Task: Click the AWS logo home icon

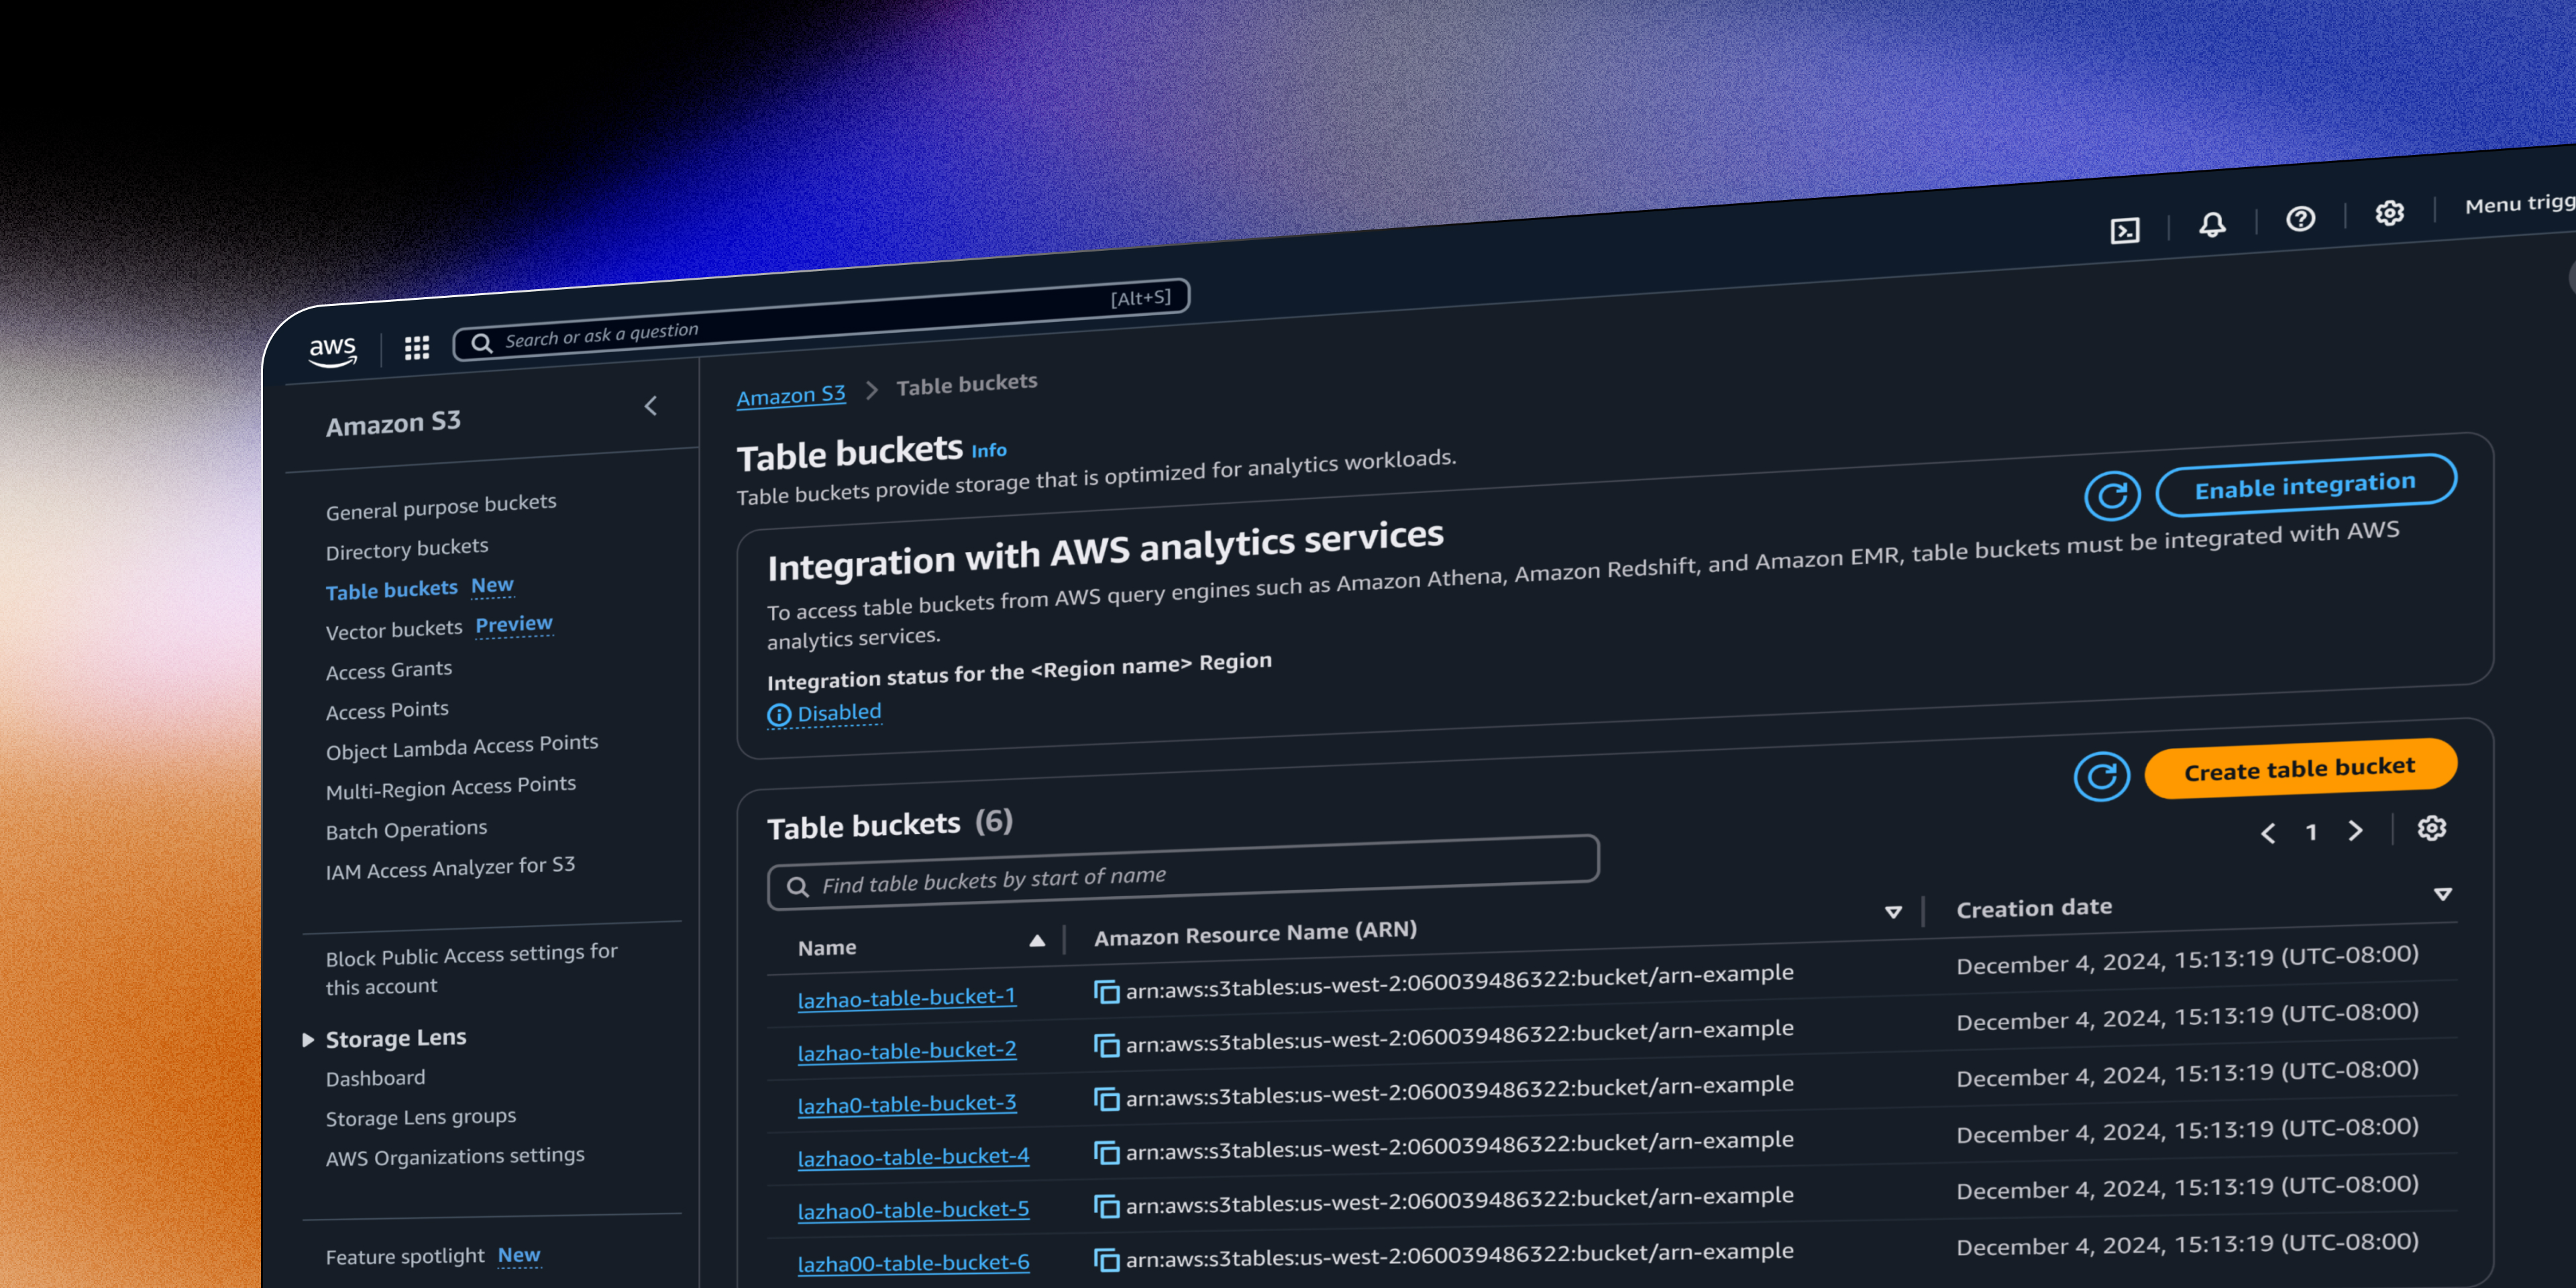Action: coord(332,351)
